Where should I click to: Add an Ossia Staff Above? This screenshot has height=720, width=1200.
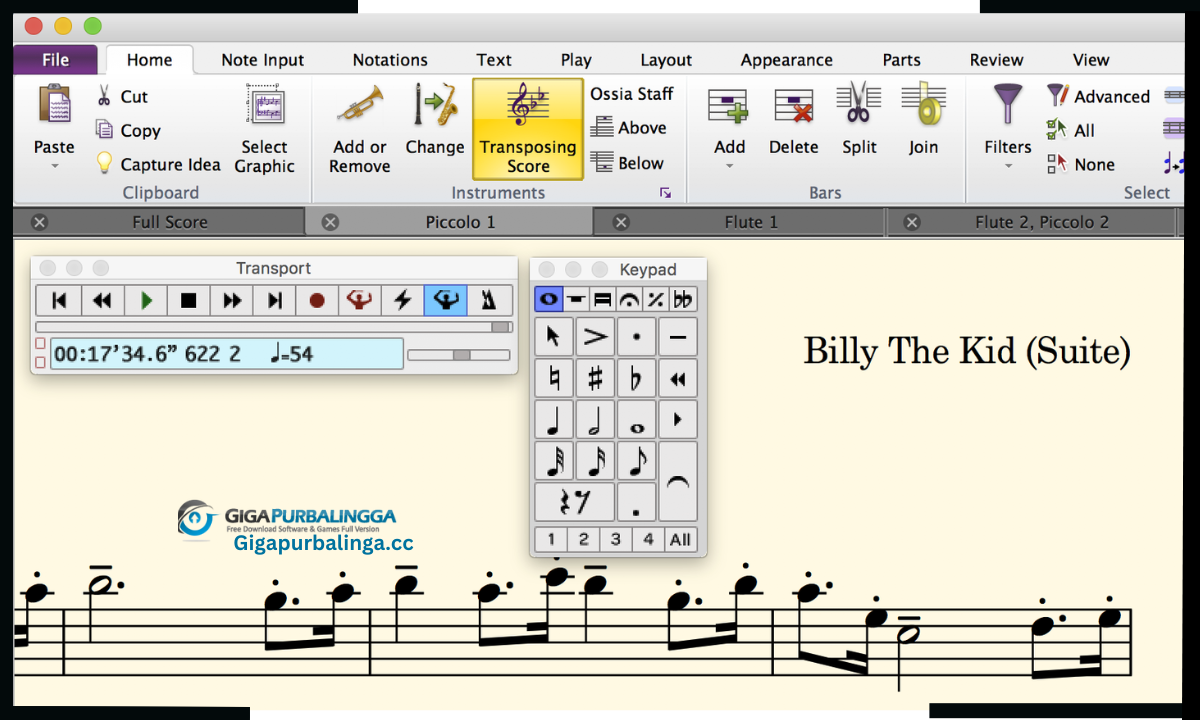click(629, 128)
